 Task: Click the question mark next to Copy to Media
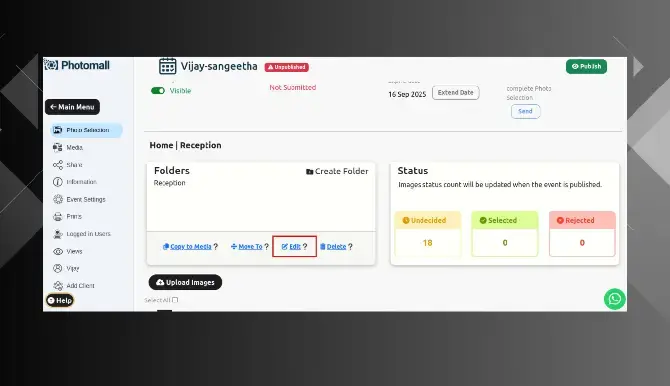216,247
